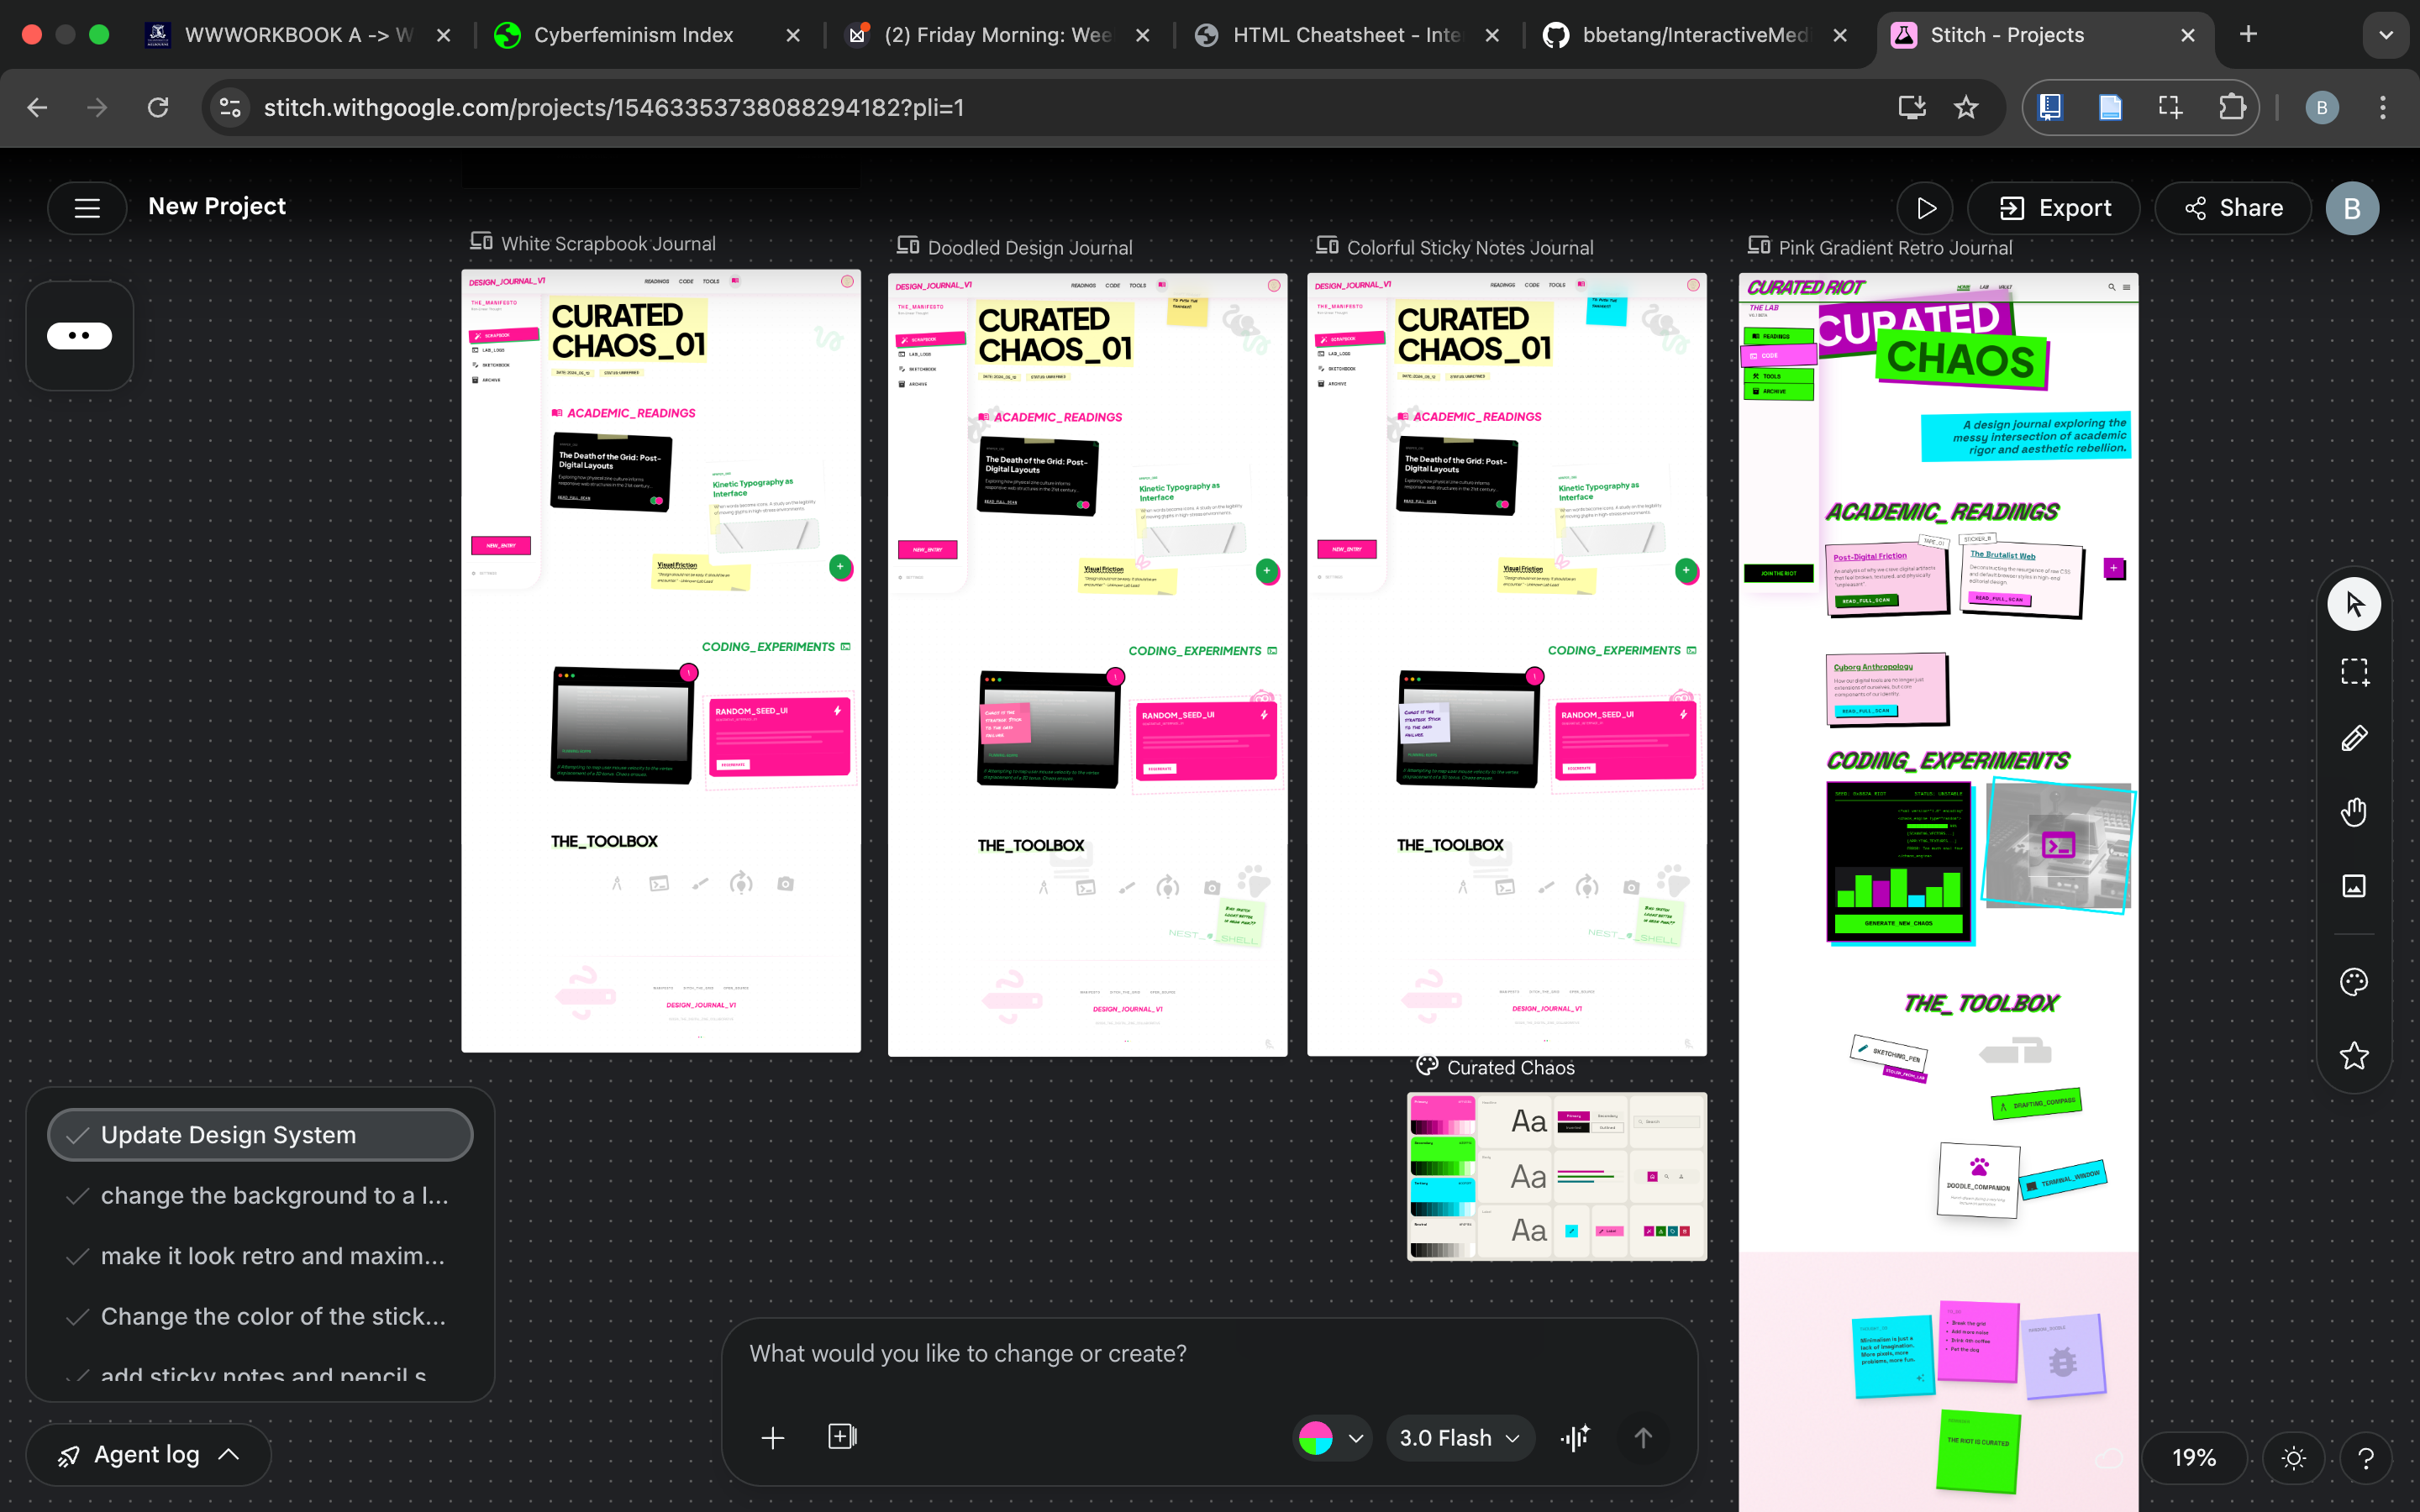Viewport: 2420px width, 1512px height.
Task: Click the Export button
Action: 2054,208
